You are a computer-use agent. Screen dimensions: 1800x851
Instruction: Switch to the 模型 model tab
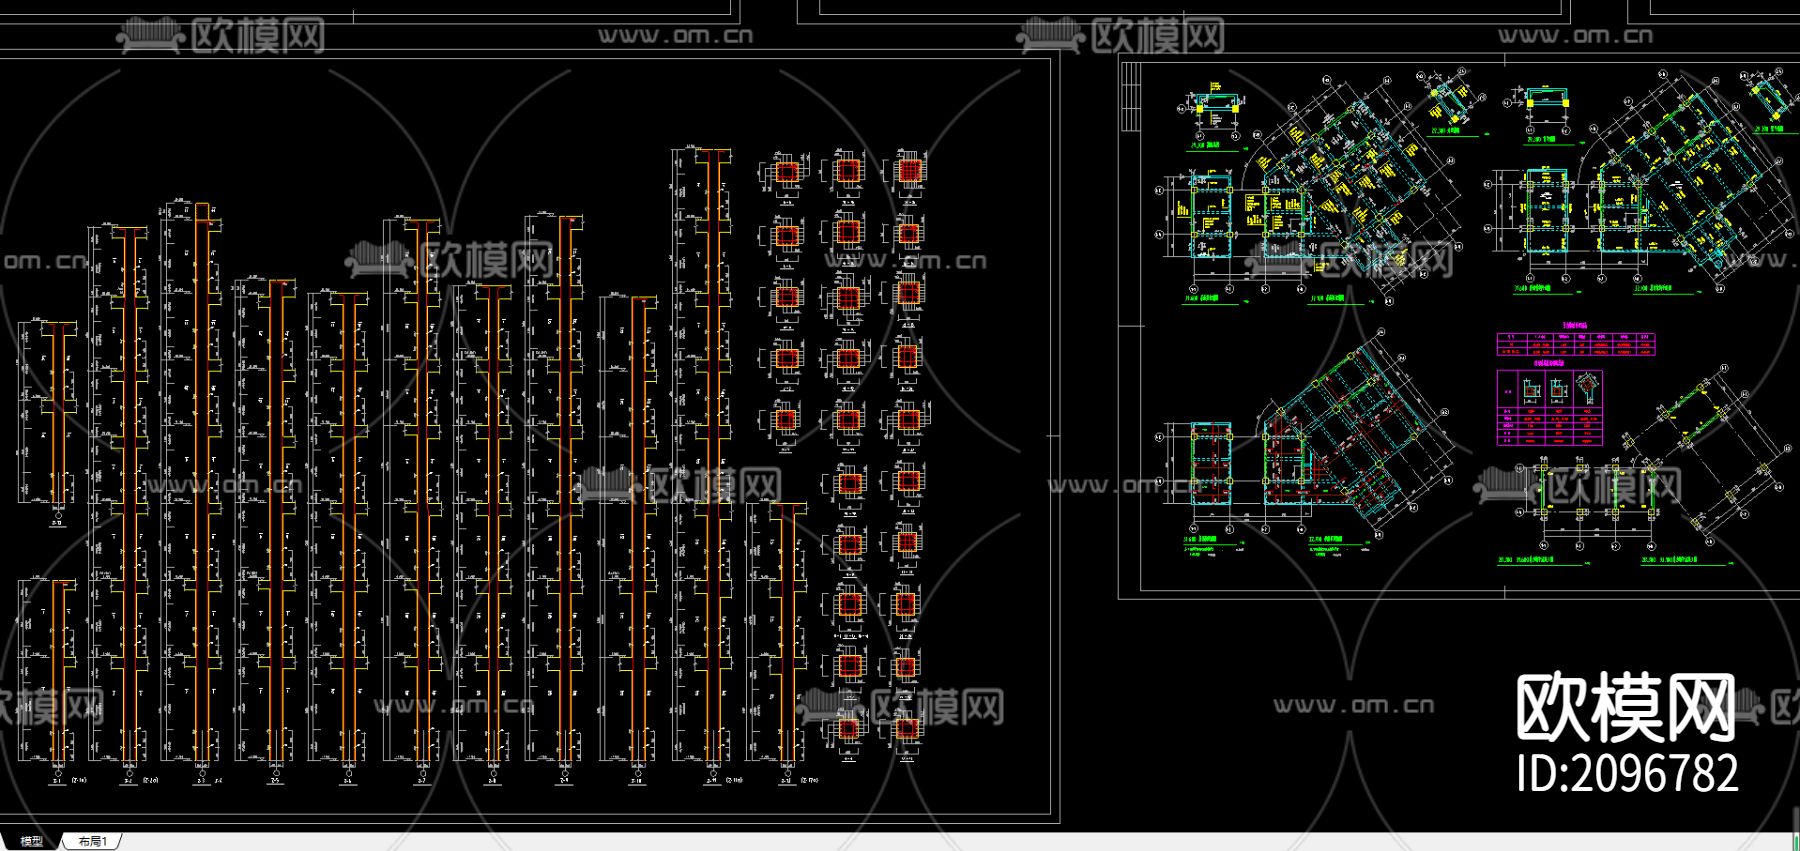click(31, 841)
